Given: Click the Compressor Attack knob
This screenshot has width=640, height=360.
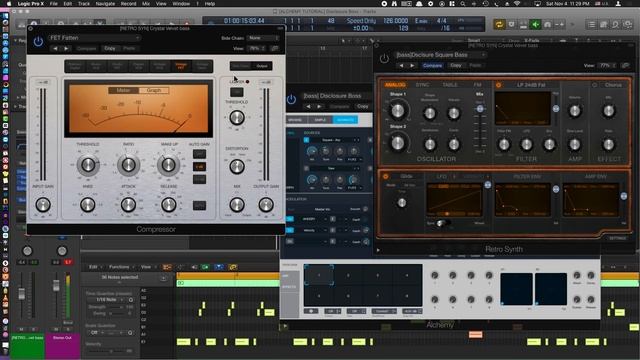Looking at the screenshot, I should tap(128, 204).
